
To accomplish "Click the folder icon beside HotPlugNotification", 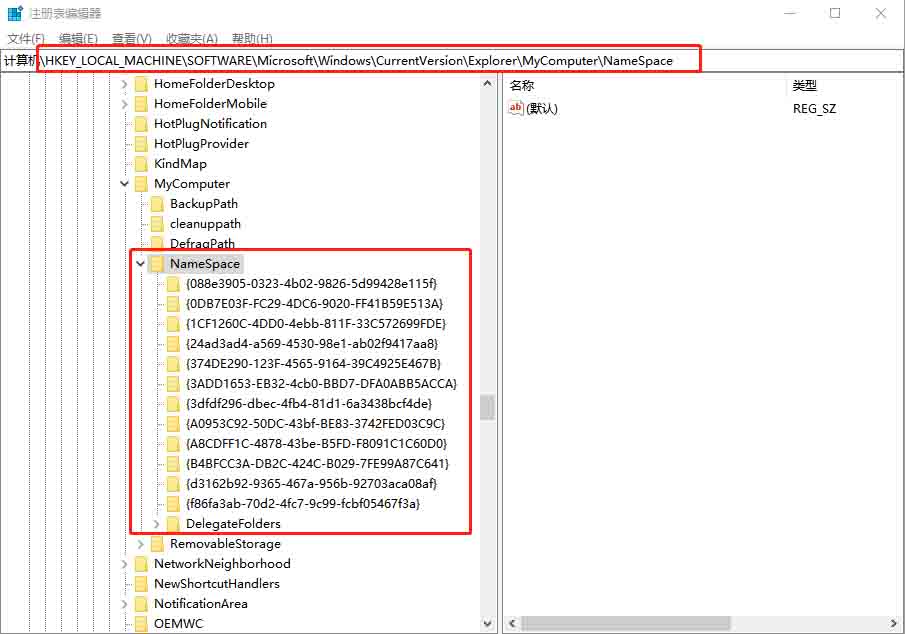I will (141, 124).
